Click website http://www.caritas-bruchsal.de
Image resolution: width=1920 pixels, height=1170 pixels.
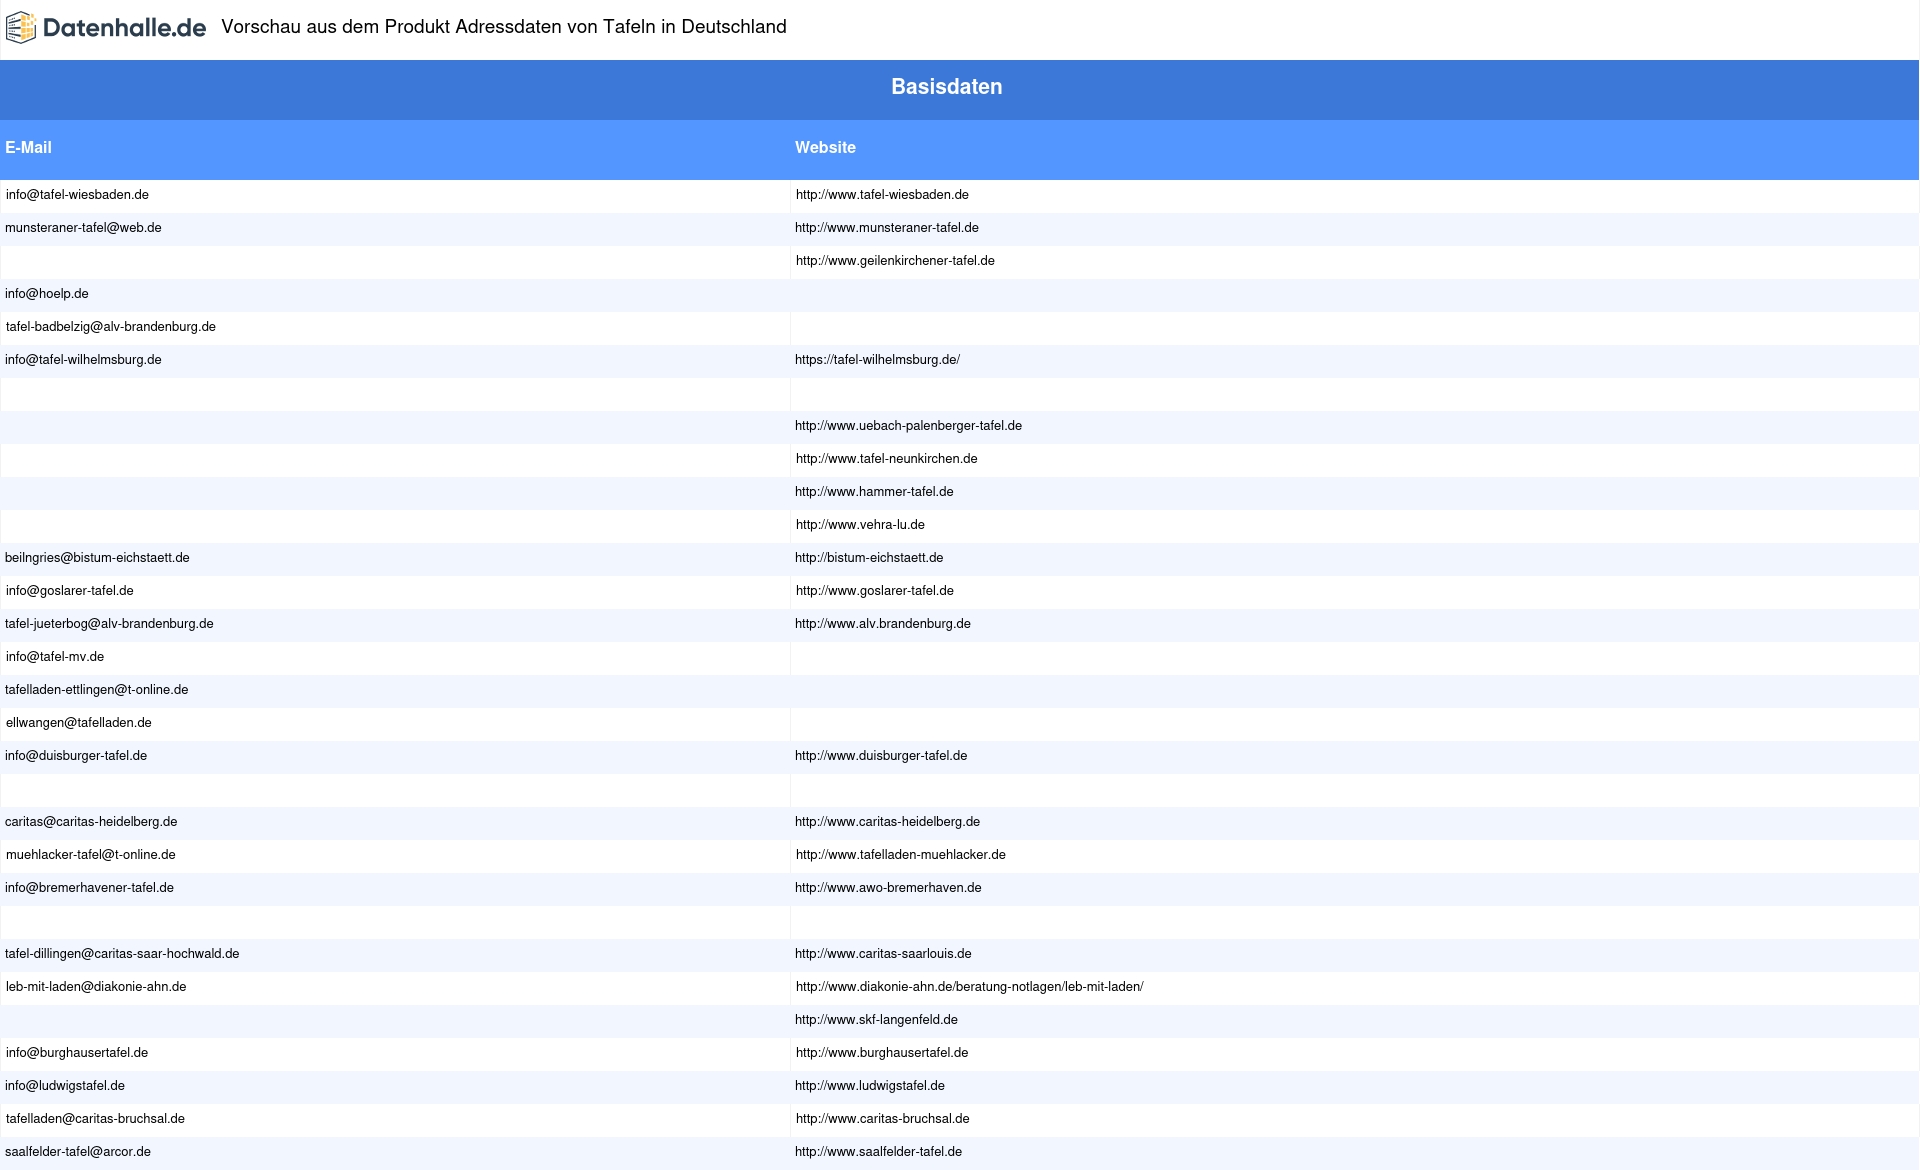coord(883,1119)
